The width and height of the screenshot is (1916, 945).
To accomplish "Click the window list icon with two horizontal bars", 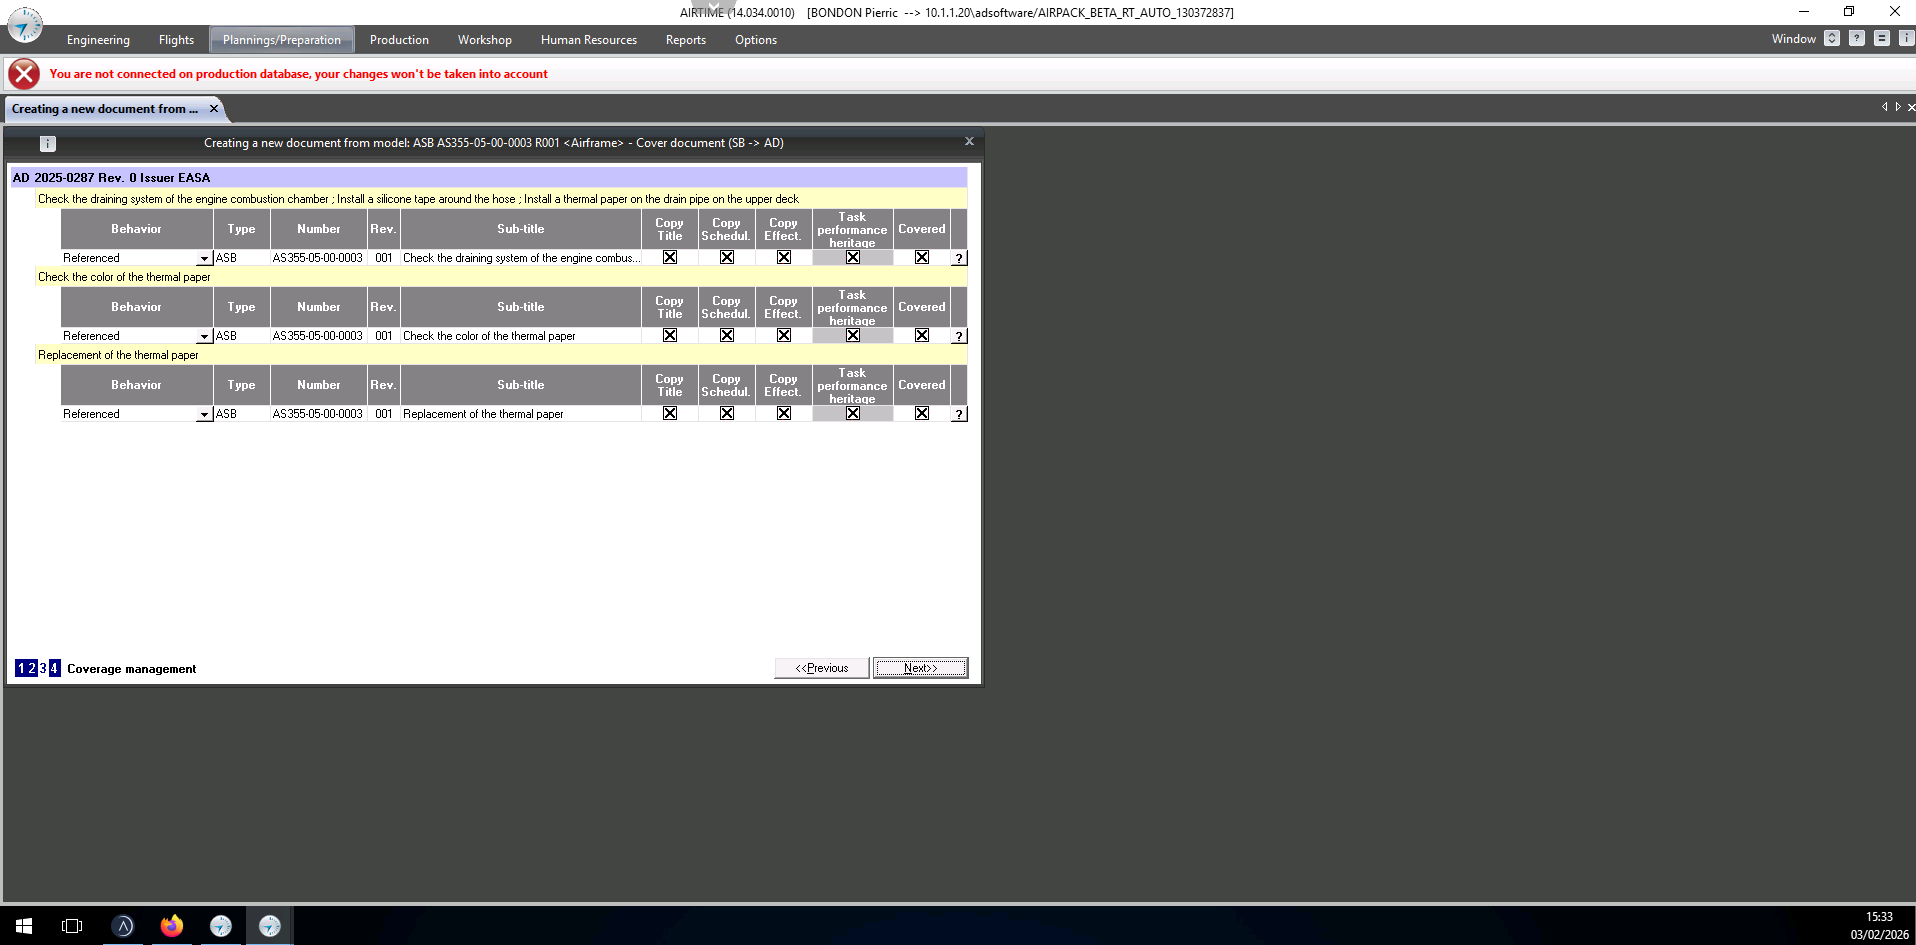I will (1881, 39).
